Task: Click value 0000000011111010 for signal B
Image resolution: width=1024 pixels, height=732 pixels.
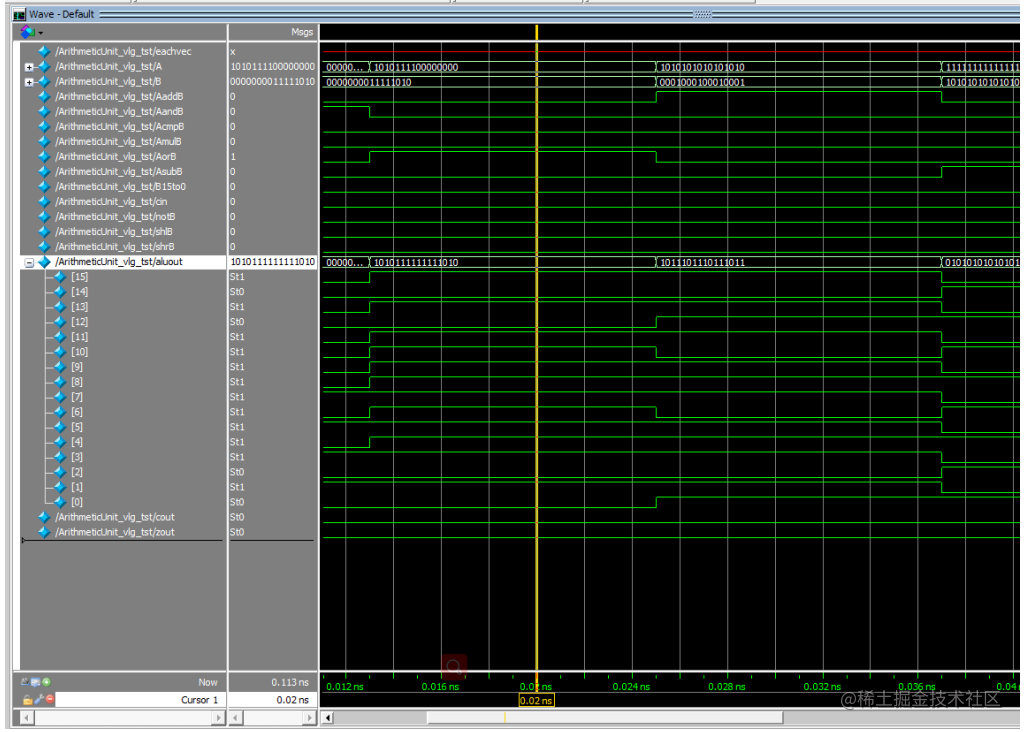Action: coord(272,82)
